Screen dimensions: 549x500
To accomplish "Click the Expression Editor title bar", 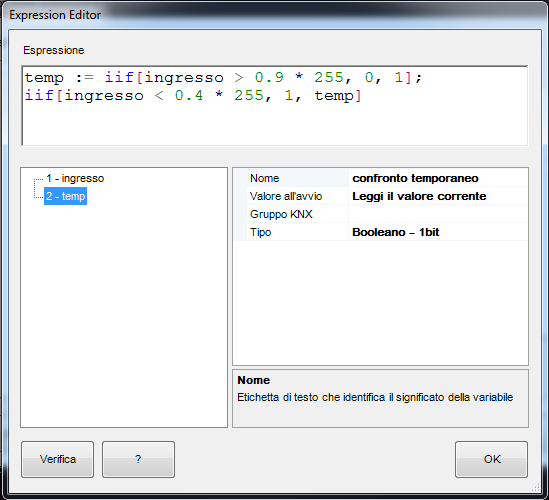I will [x=274, y=15].
